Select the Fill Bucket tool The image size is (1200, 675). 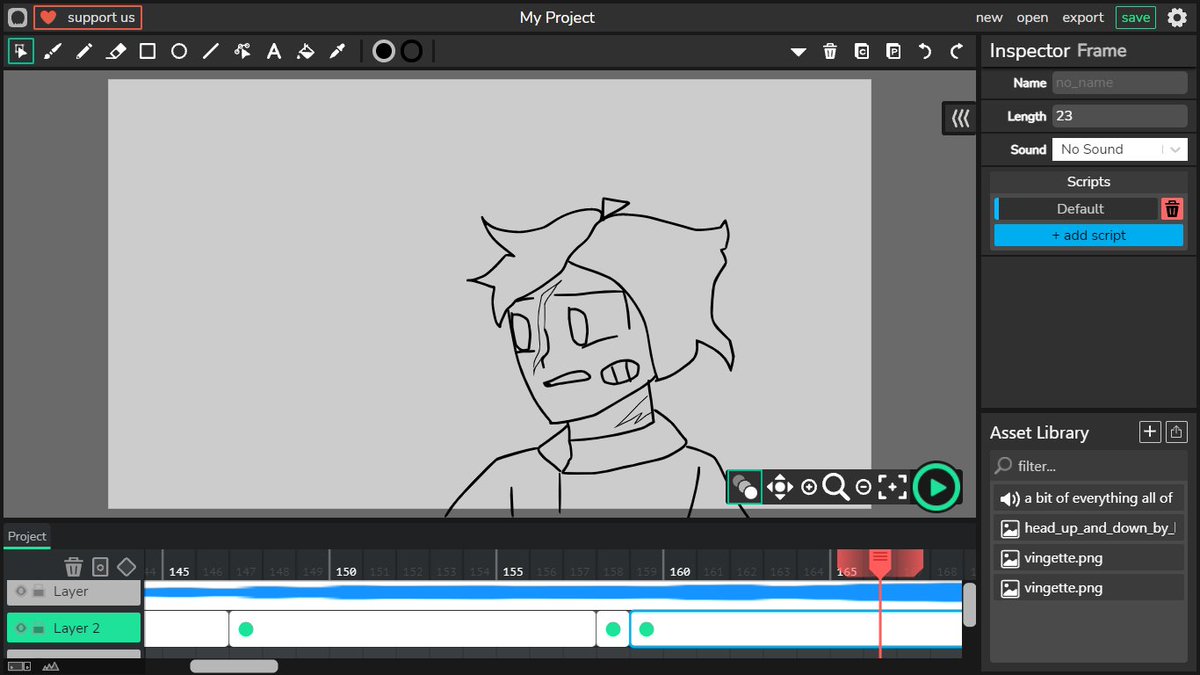[x=306, y=51]
